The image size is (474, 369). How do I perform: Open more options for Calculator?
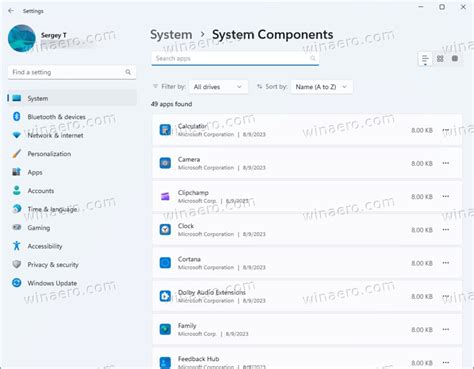pos(446,130)
